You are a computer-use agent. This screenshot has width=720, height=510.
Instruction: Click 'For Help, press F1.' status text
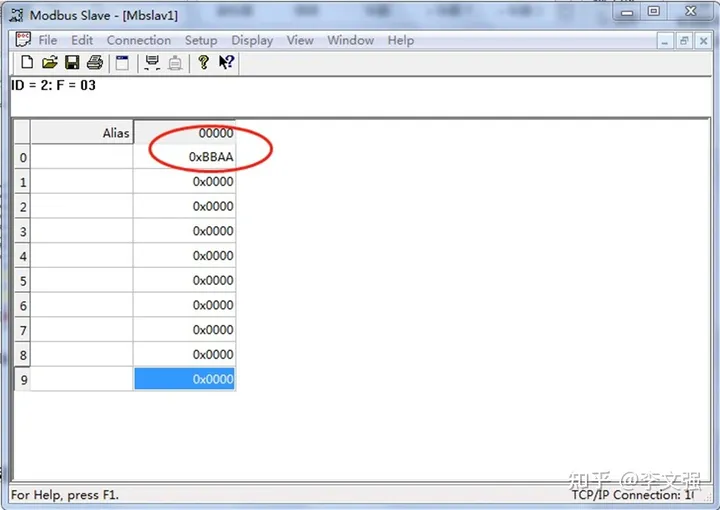(x=65, y=495)
